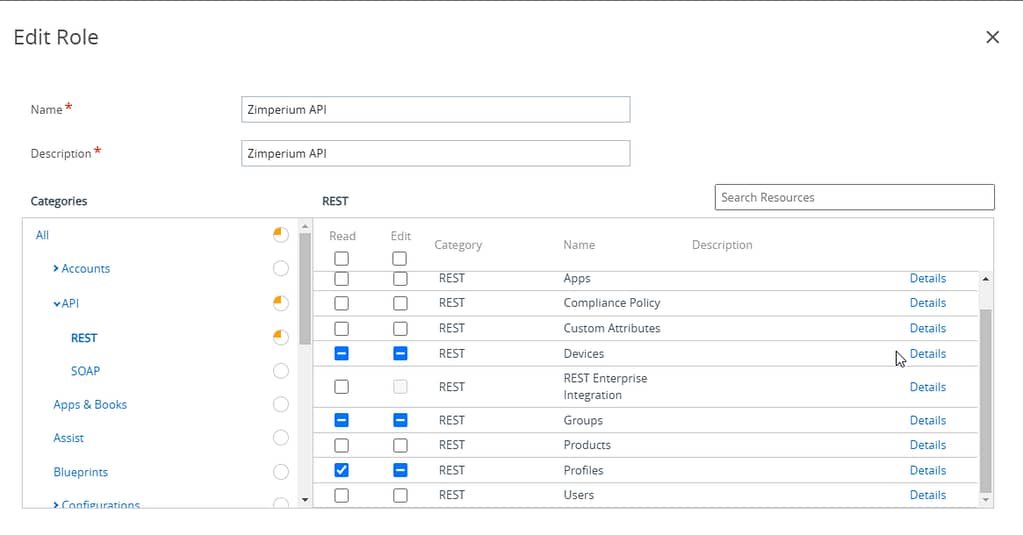Screen dimensions: 1023x535
Task: Click the Blueprints permission status circle
Action: point(281,471)
